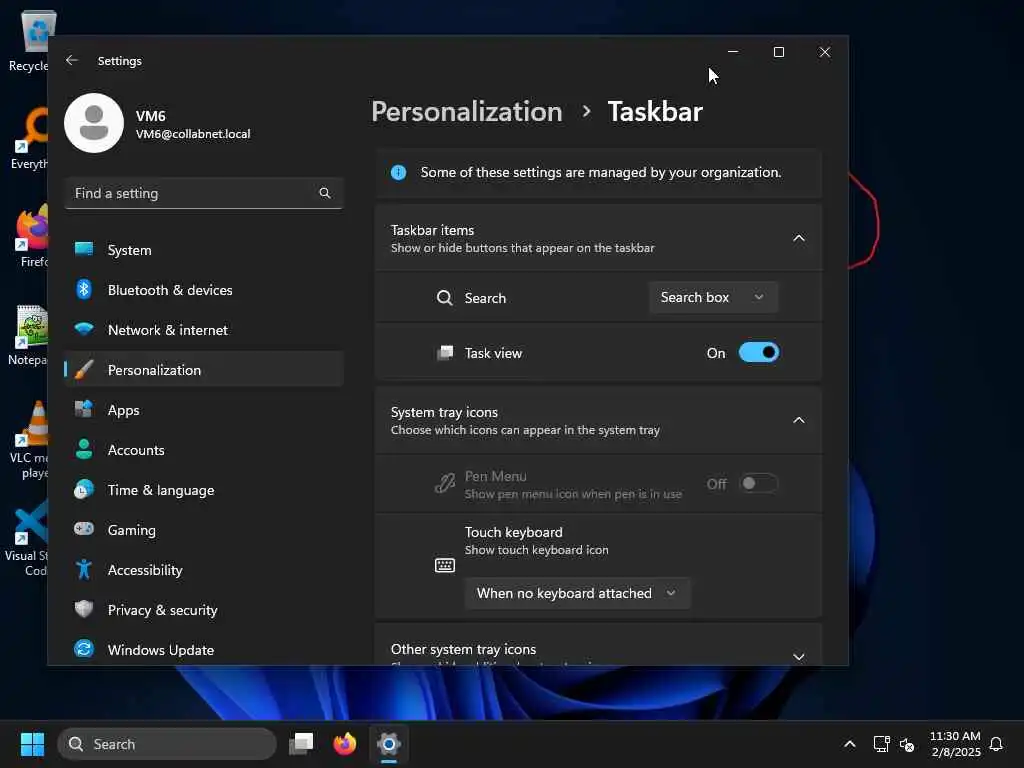The width and height of the screenshot is (1024, 768).
Task: Open the System settings category
Action: pyautogui.click(x=204, y=249)
